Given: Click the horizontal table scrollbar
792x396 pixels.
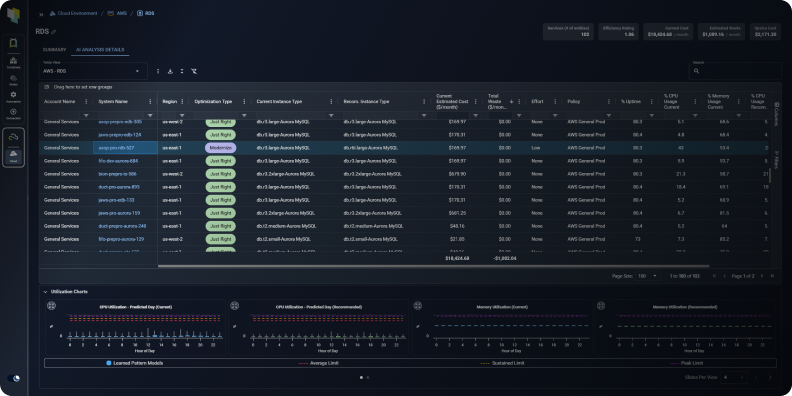Looking at the screenshot, I should coord(433,266).
